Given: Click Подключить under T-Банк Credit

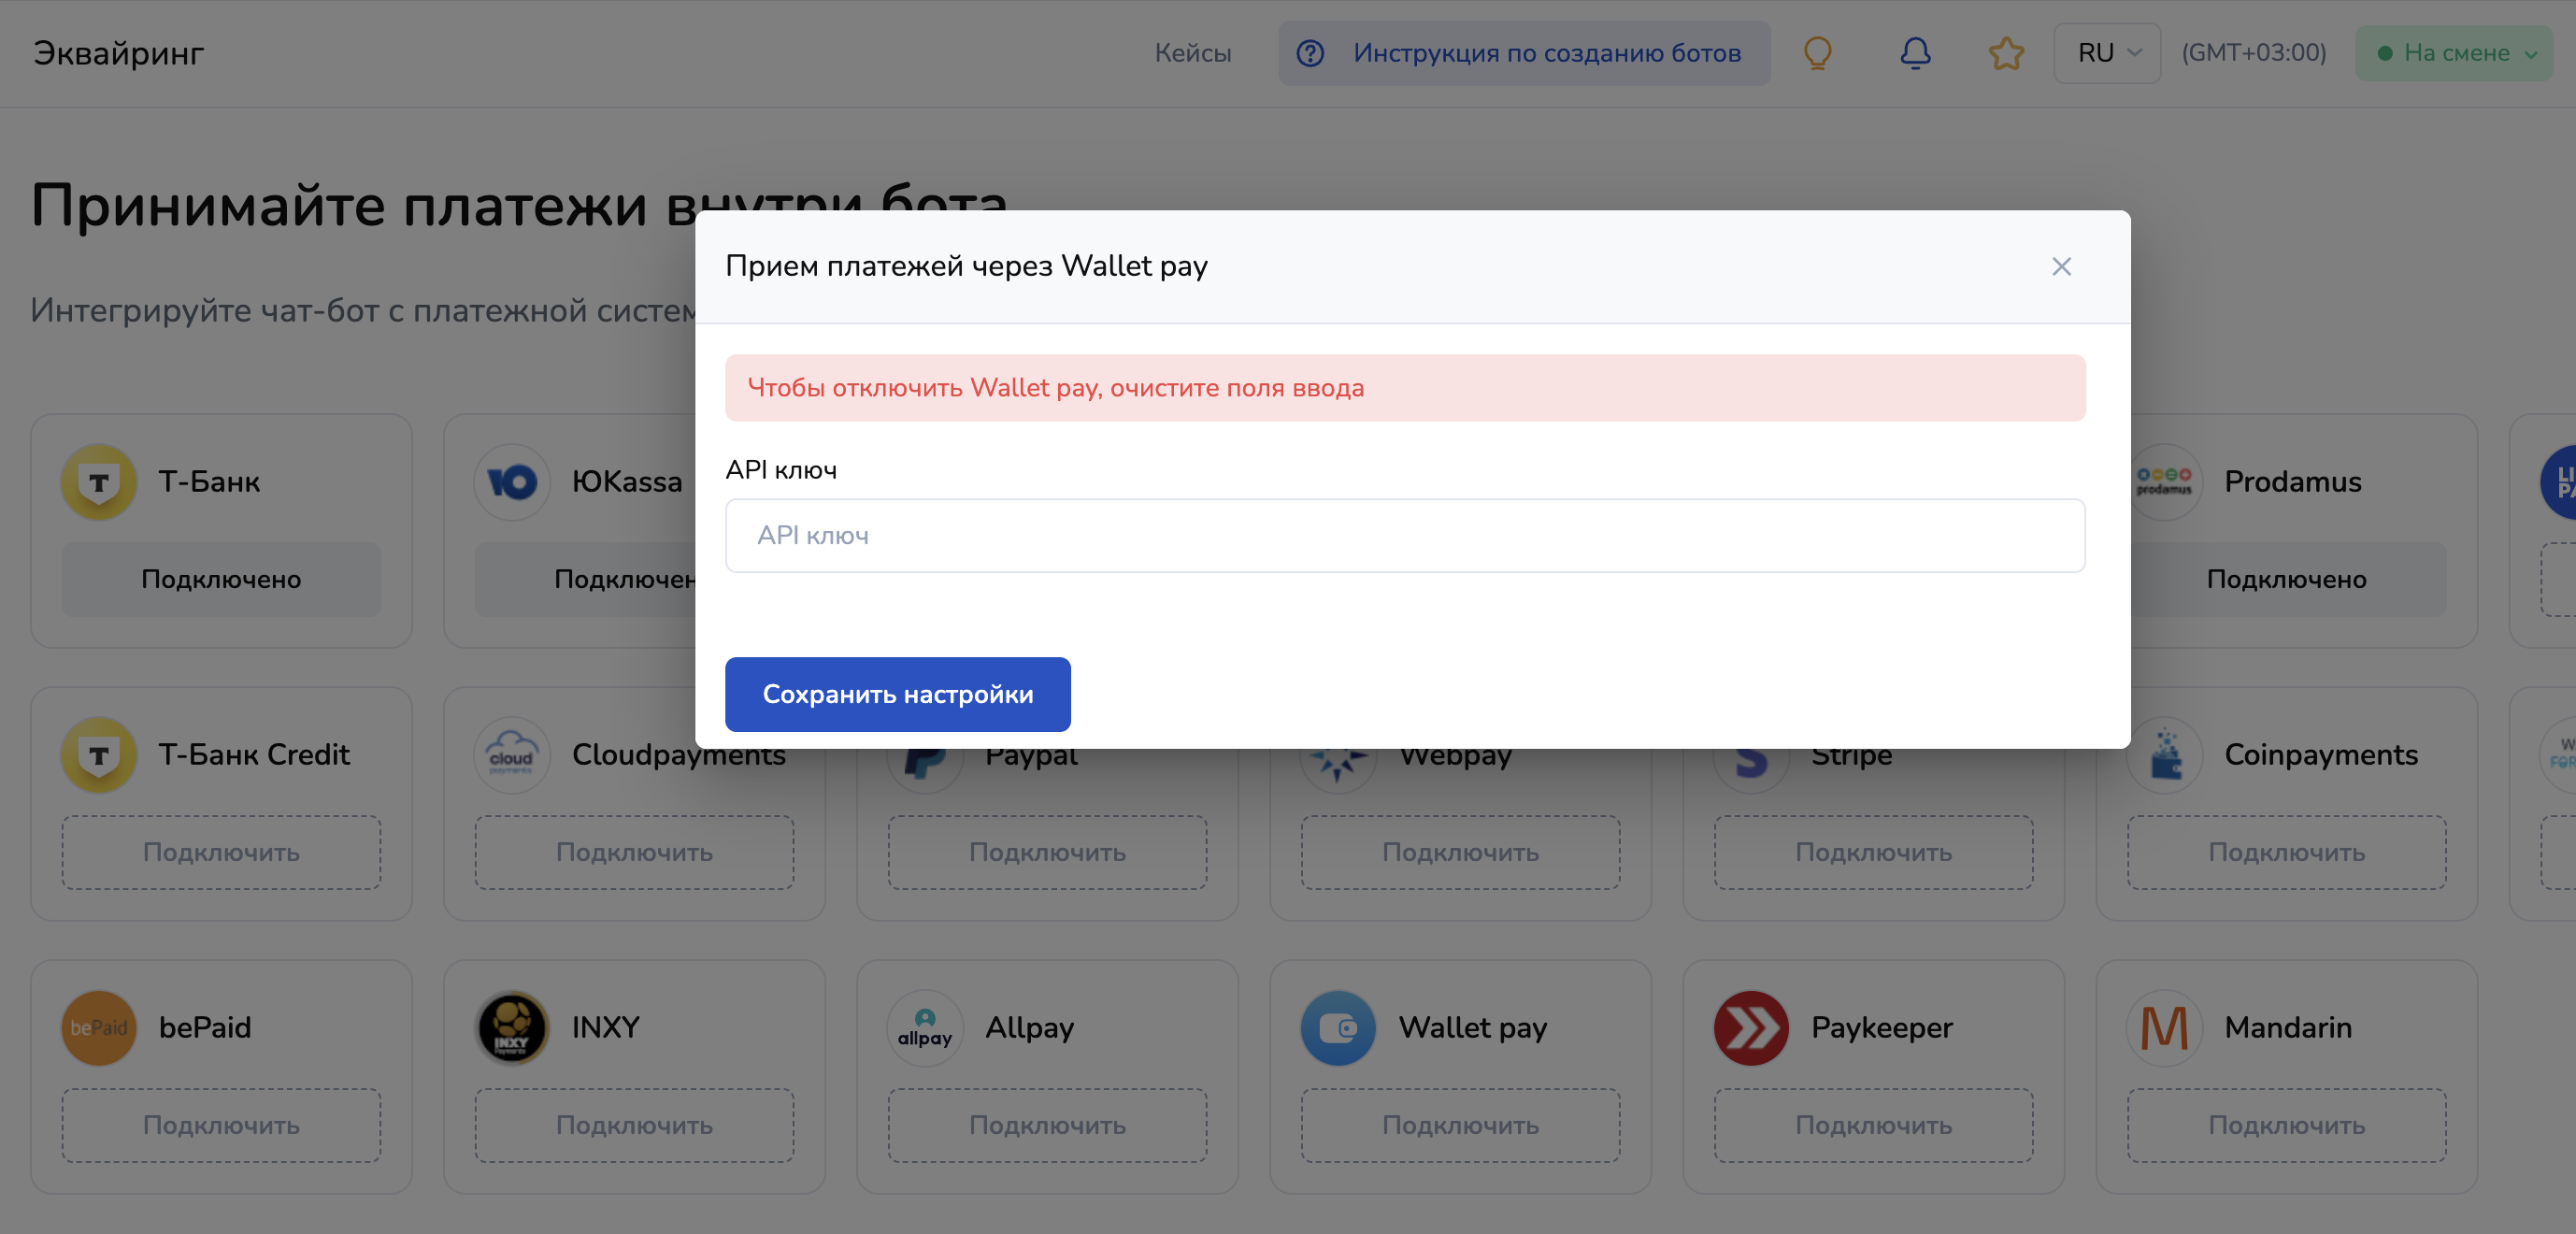Looking at the screenshot, I should click(221, 852).
